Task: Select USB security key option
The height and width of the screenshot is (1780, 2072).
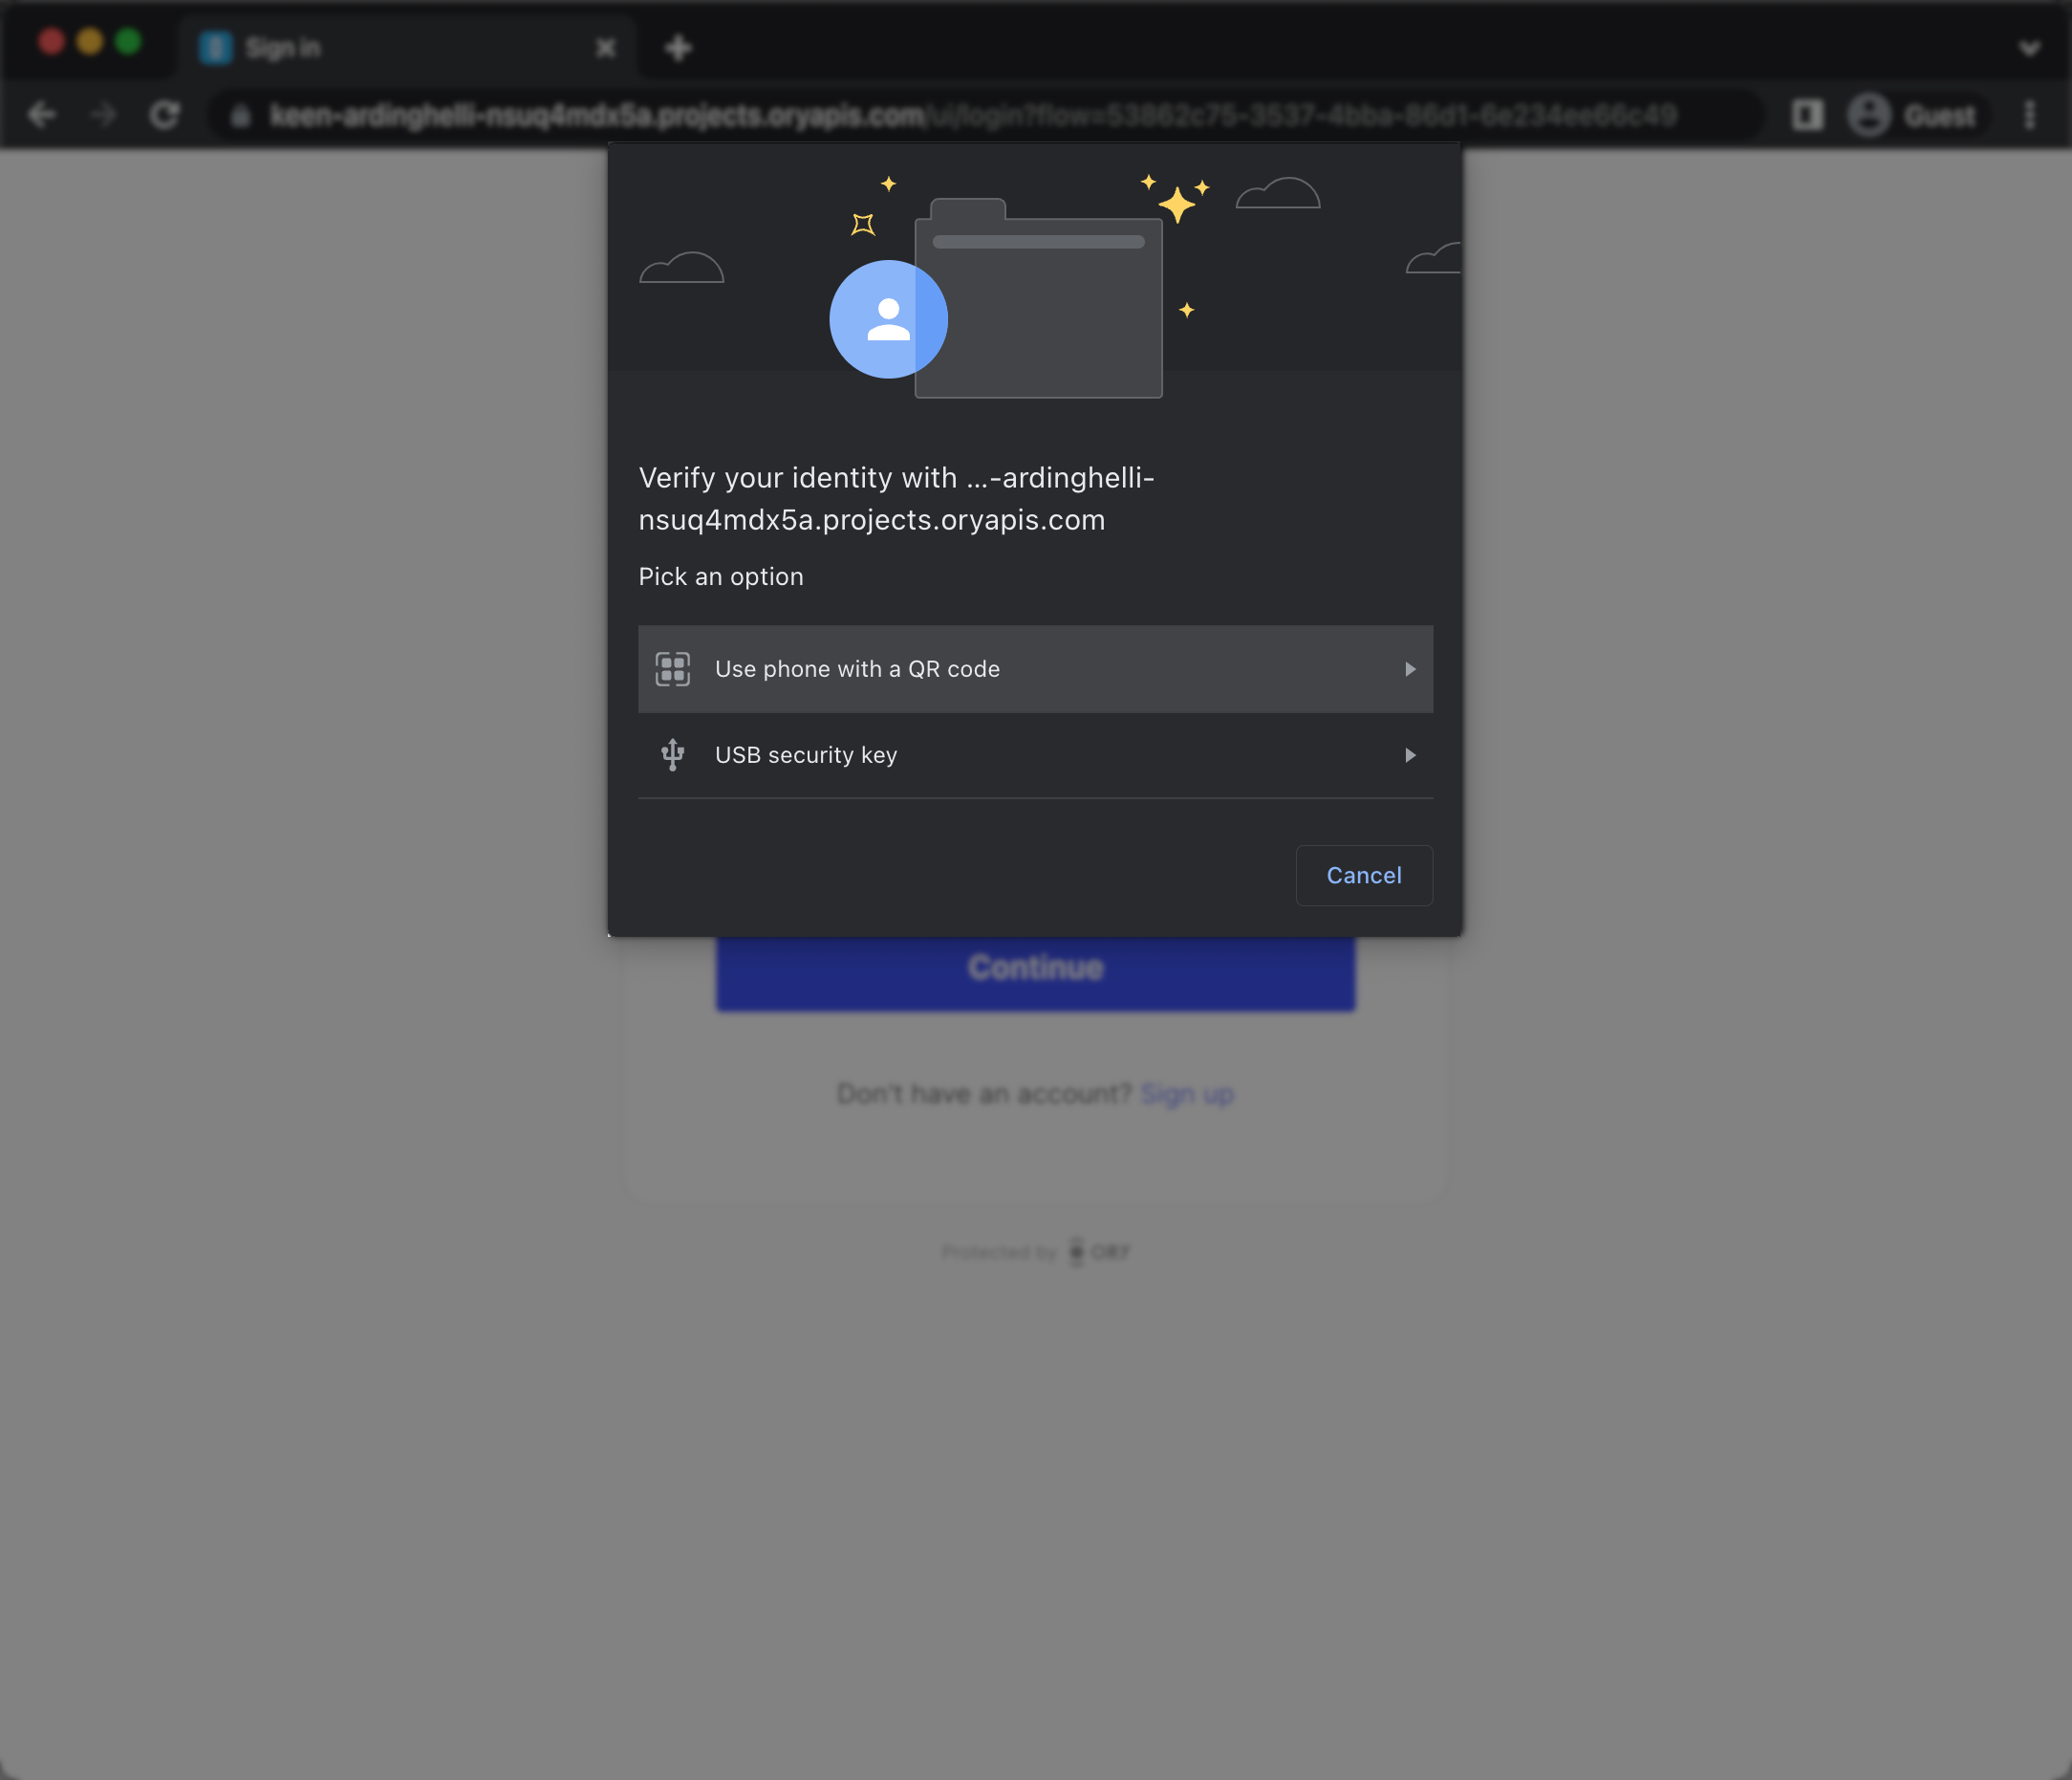Action: (x=1036, y=754)
